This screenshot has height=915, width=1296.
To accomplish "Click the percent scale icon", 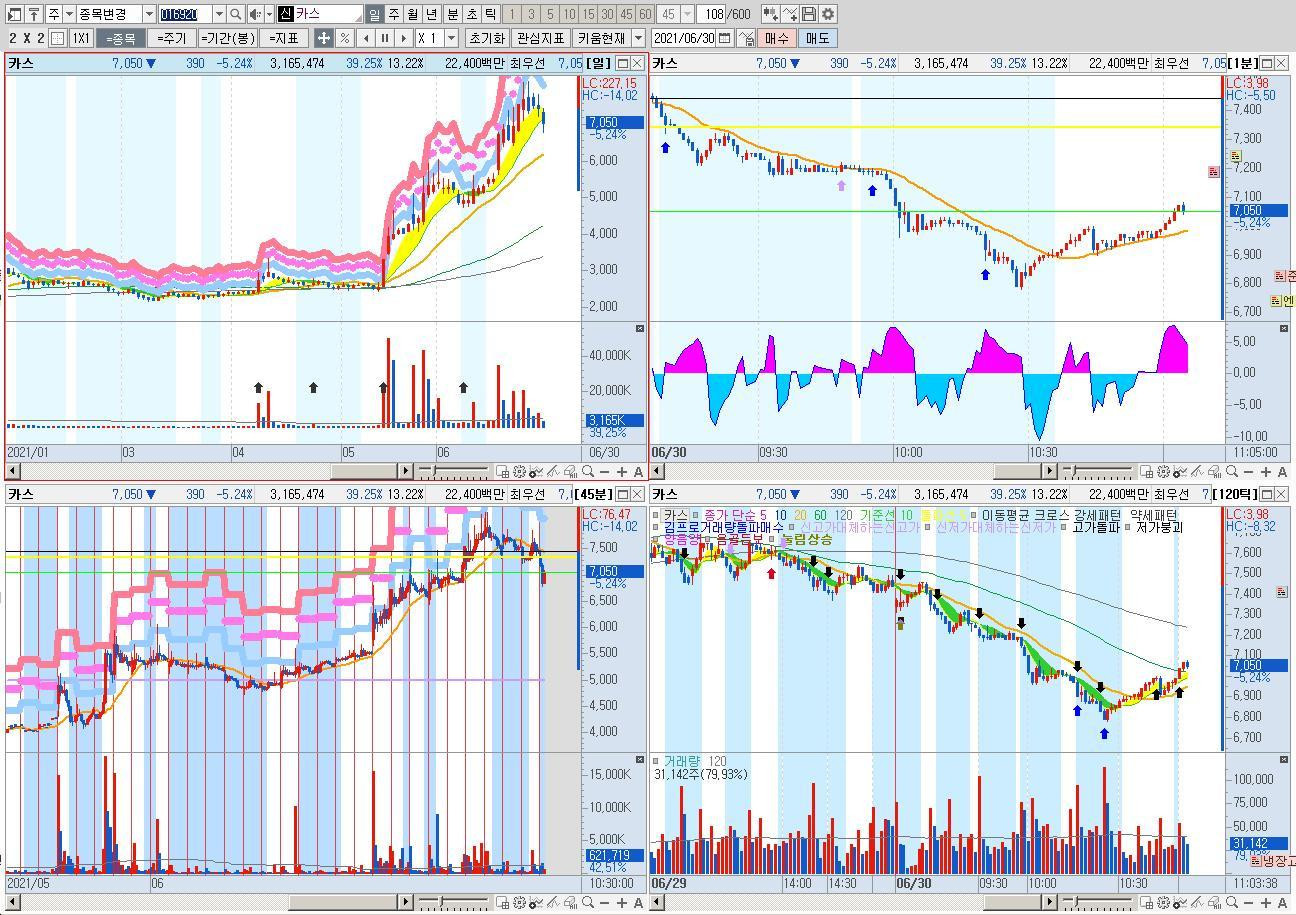I will [x=344, y=38].
